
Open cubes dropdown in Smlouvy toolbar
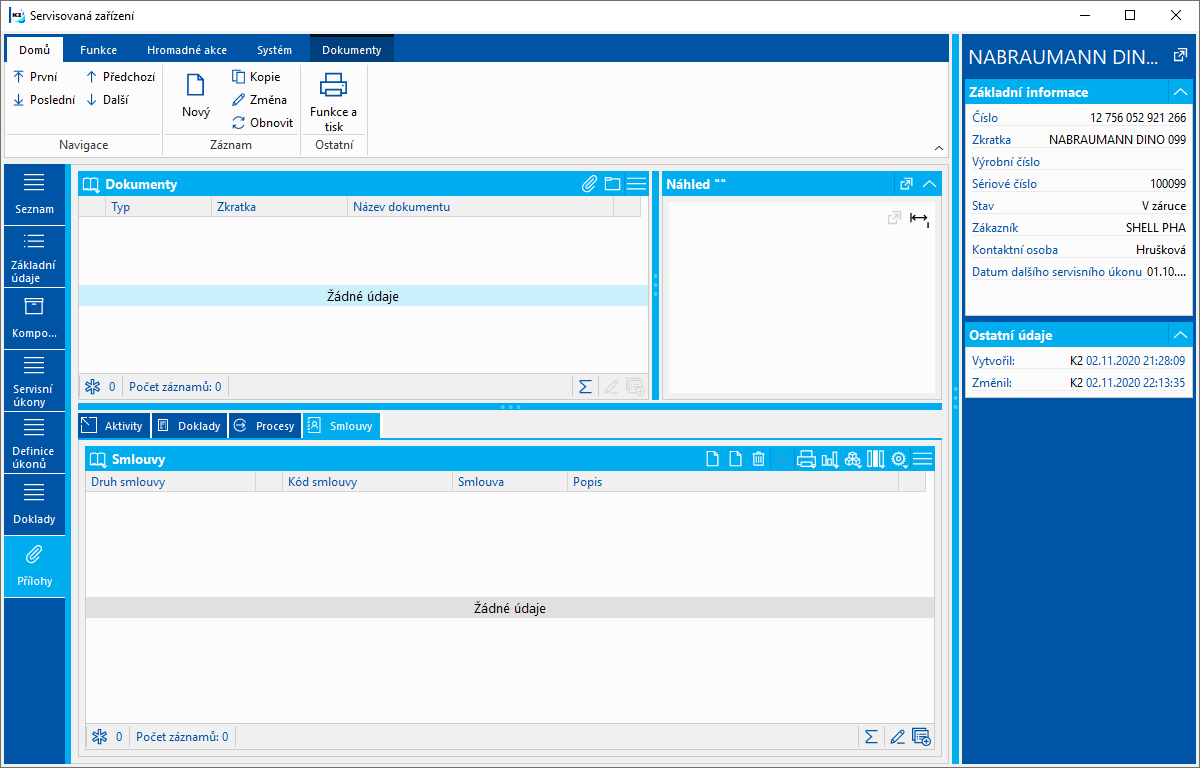tap(852, 459)
